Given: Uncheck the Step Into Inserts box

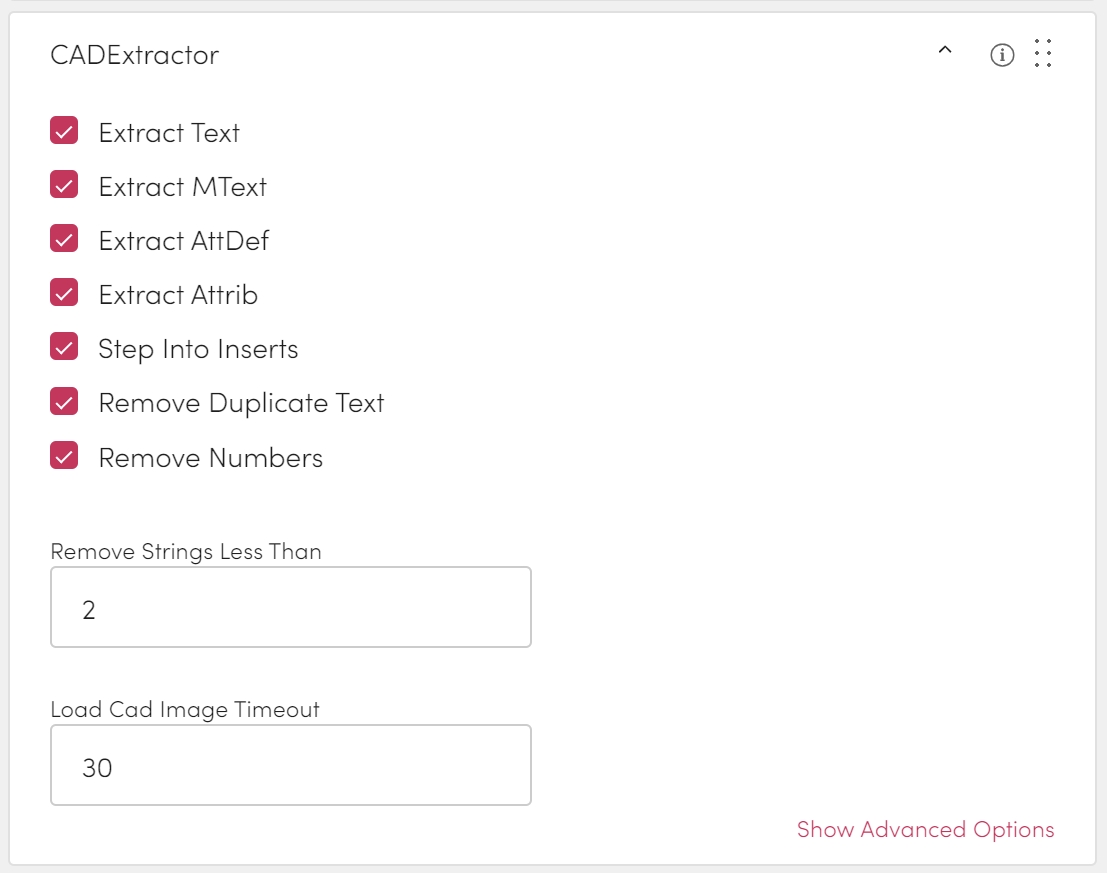Looking at the screenshot, I should pyautogui.click(x=64, y=348).
